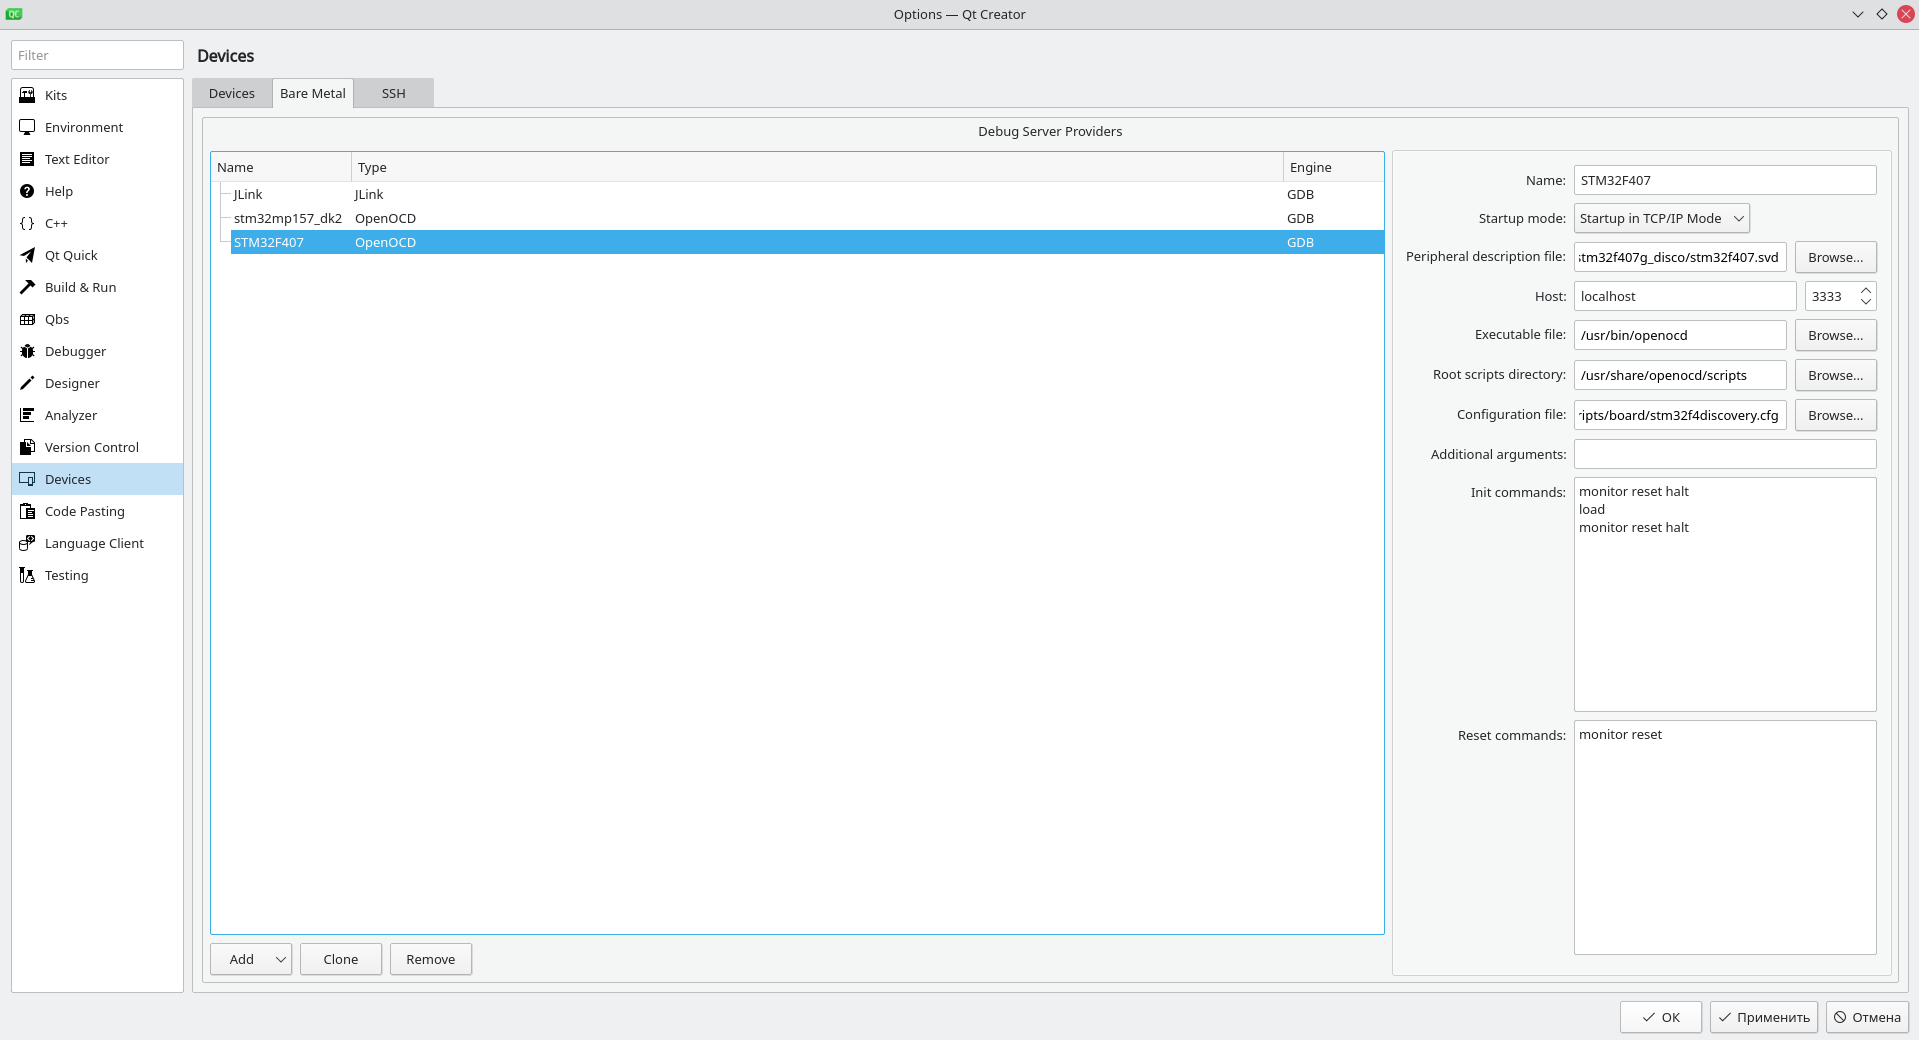The width and height of the screenshot is (1919, 1040).
Task: Open the Startup mode dropdown
Action: coord(1662,218)
